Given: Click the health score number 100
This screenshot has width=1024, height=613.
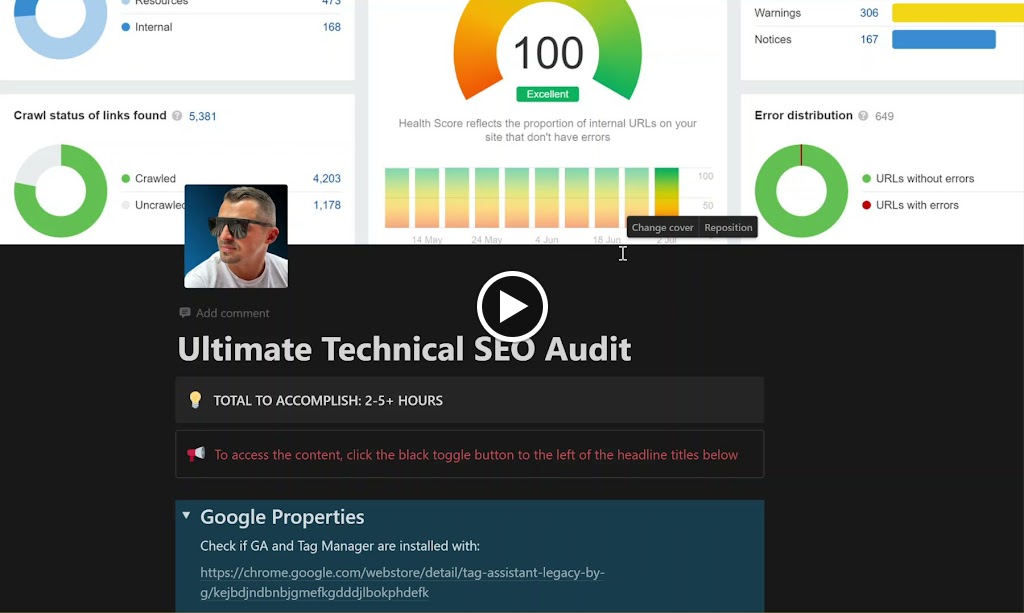Looking at the screenshot, I should pos(548,53).
